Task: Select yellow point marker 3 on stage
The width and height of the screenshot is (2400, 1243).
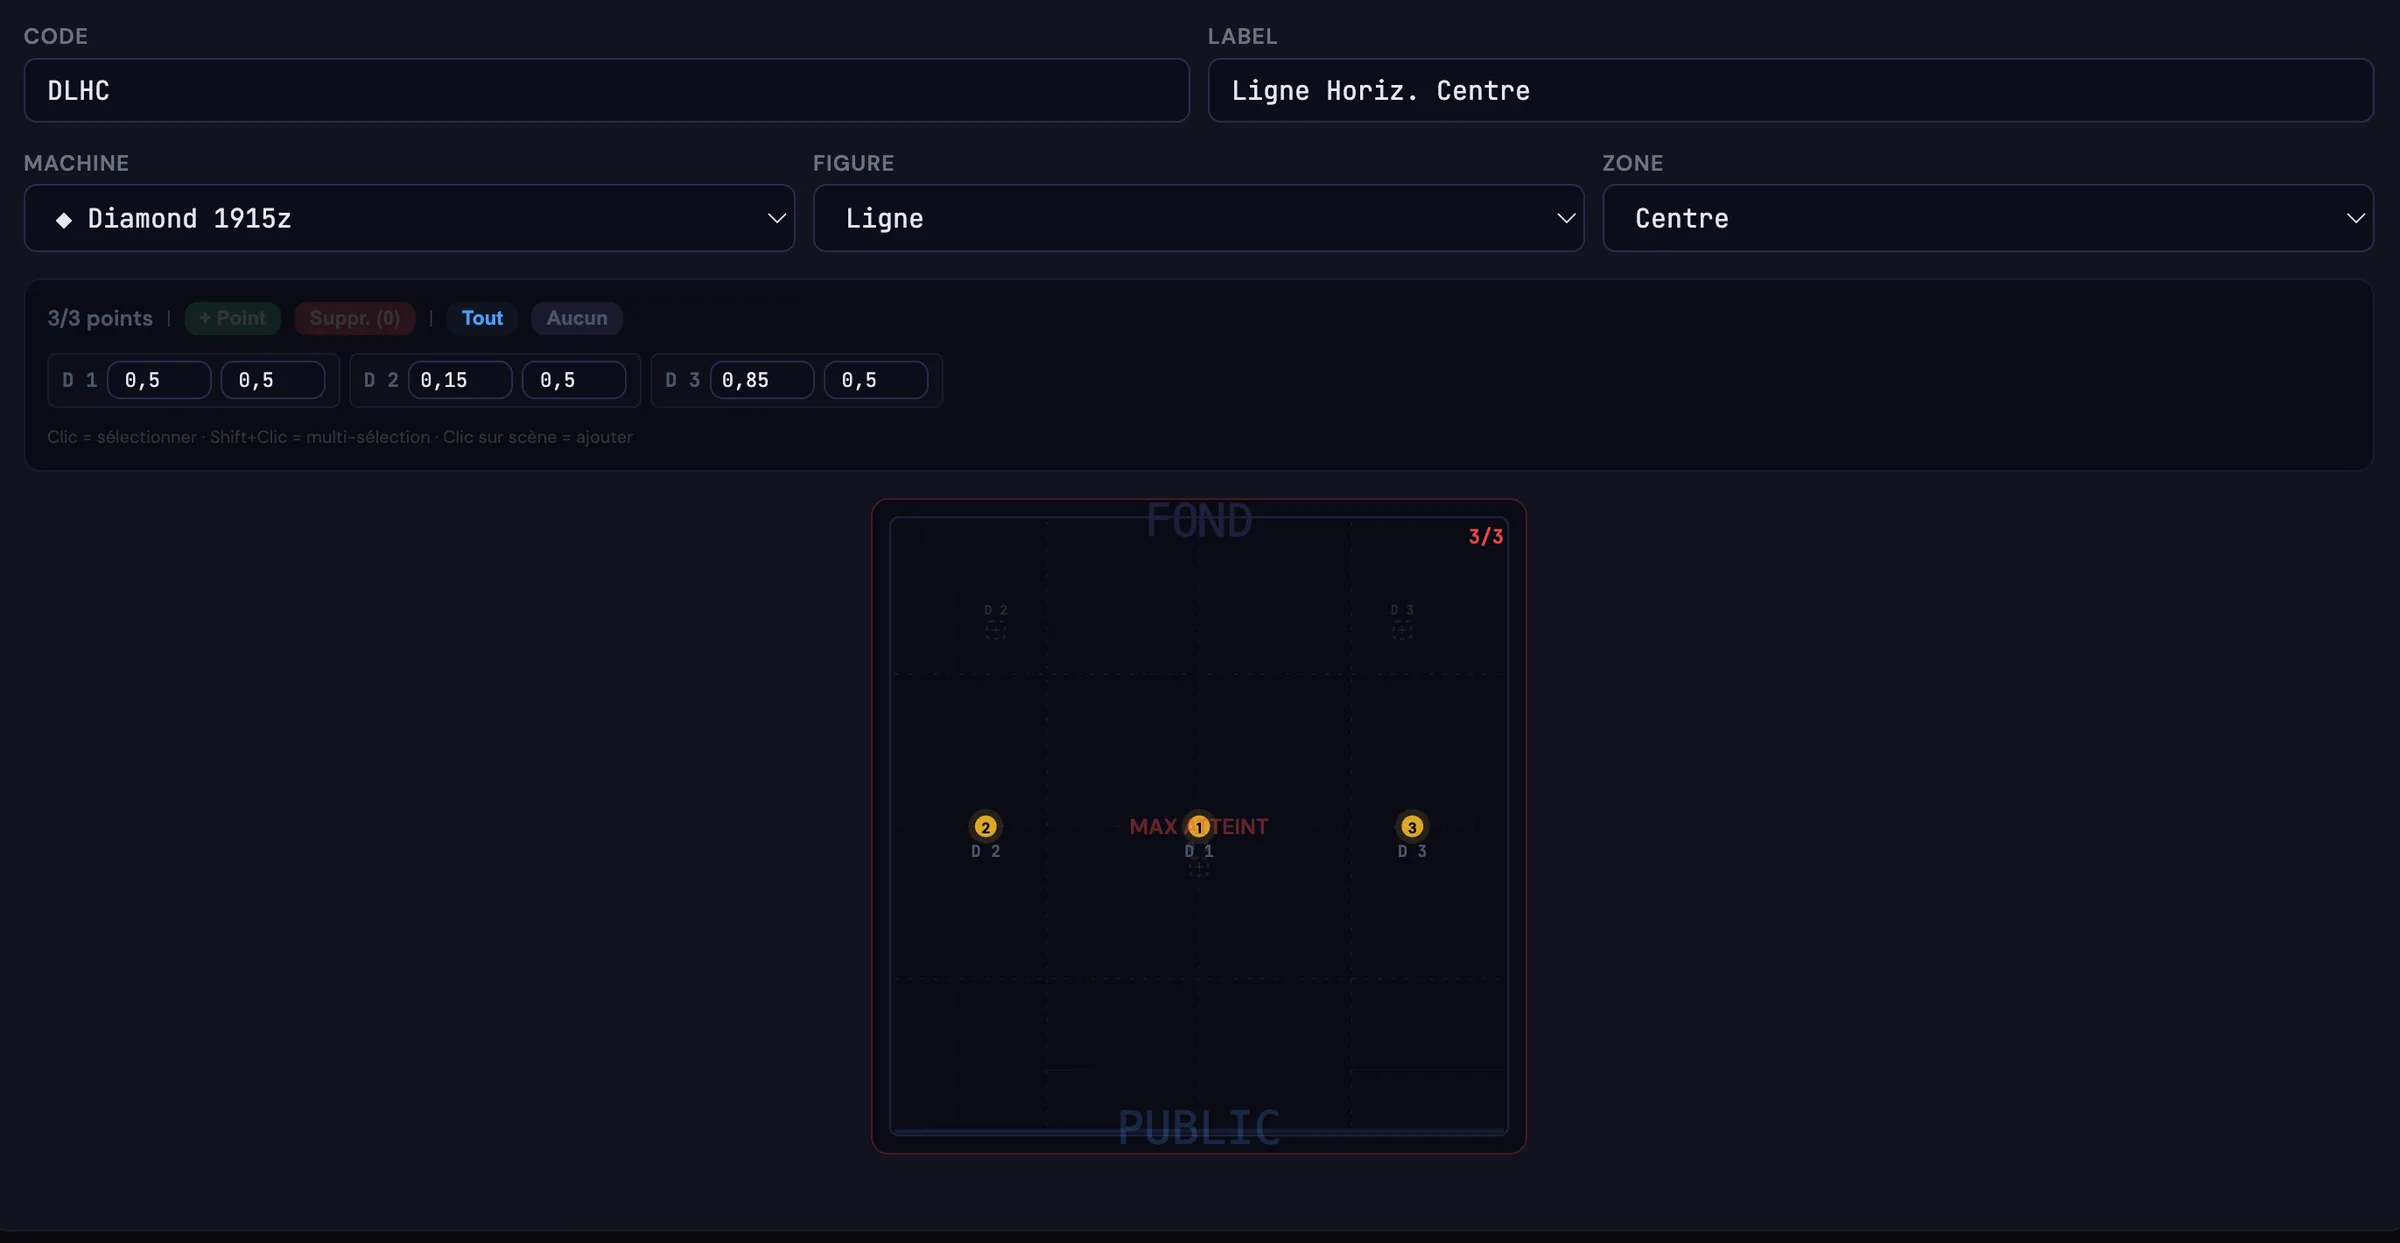Action: (x=1411, y=826)
